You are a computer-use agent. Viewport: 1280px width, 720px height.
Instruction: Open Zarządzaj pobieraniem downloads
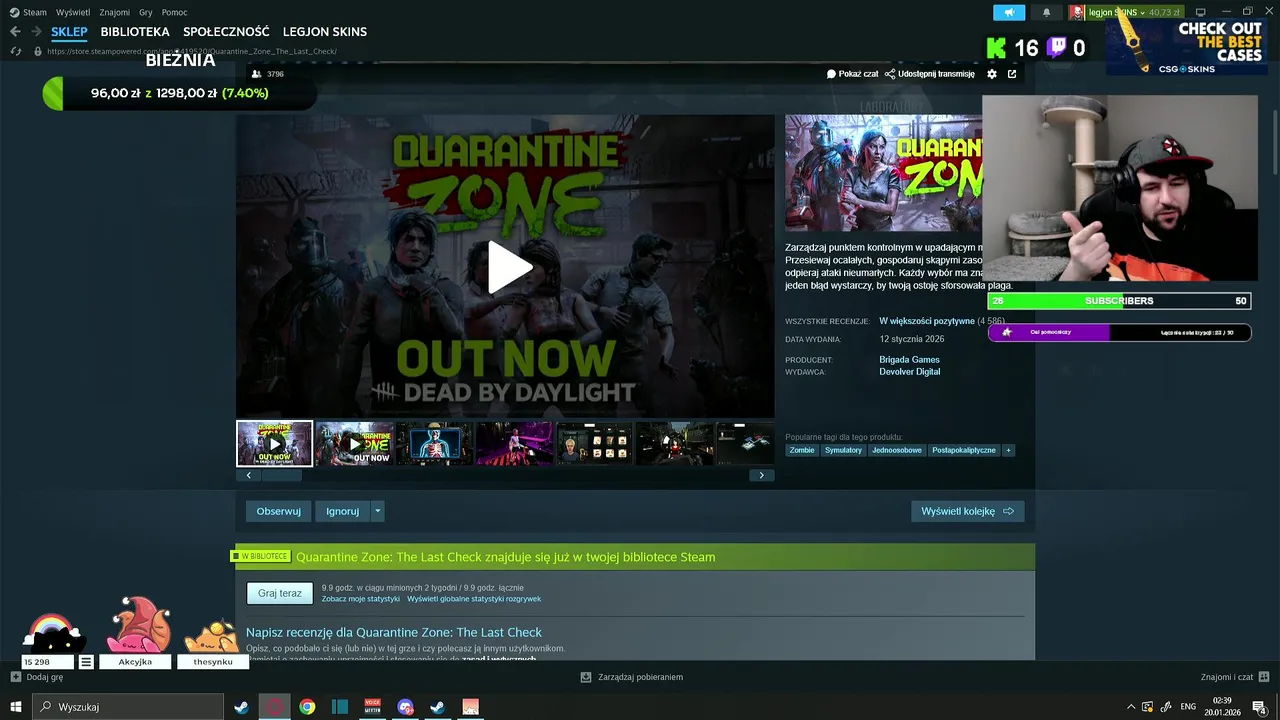coord(632,677)
